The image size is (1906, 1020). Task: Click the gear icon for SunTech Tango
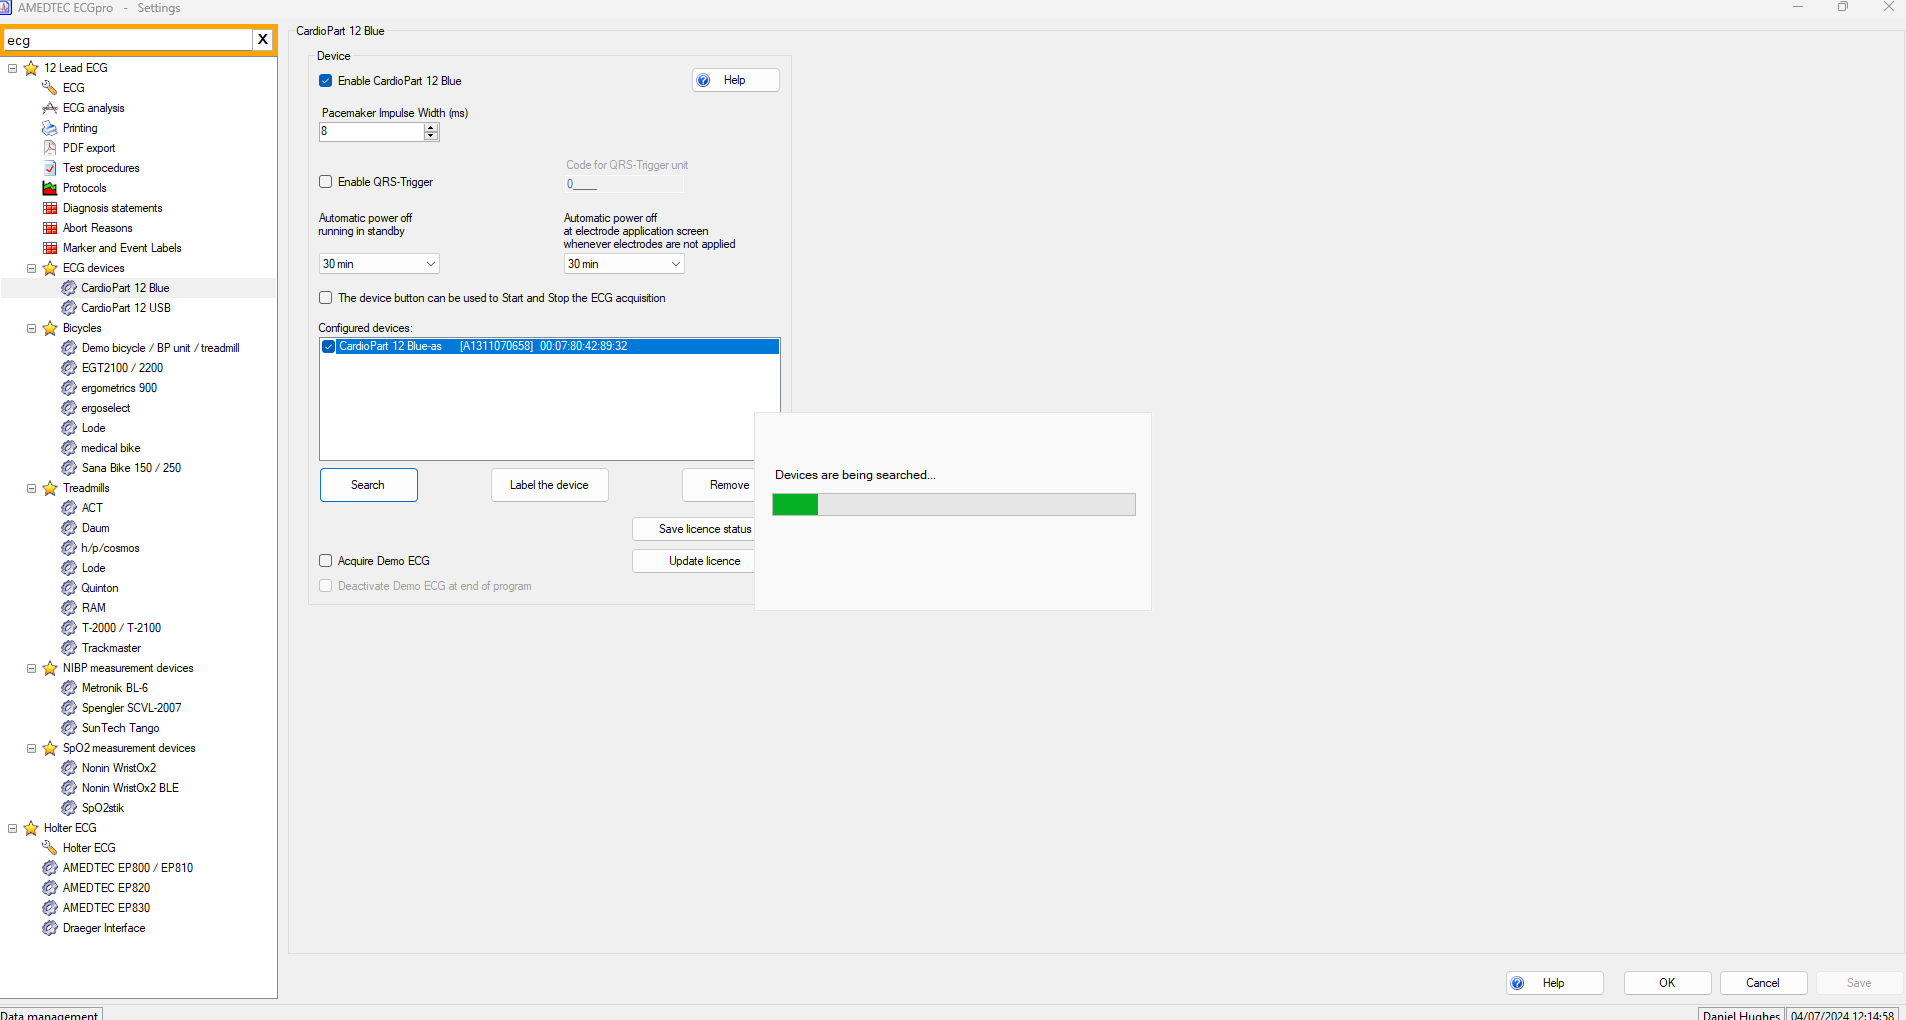tap(69, 728)
